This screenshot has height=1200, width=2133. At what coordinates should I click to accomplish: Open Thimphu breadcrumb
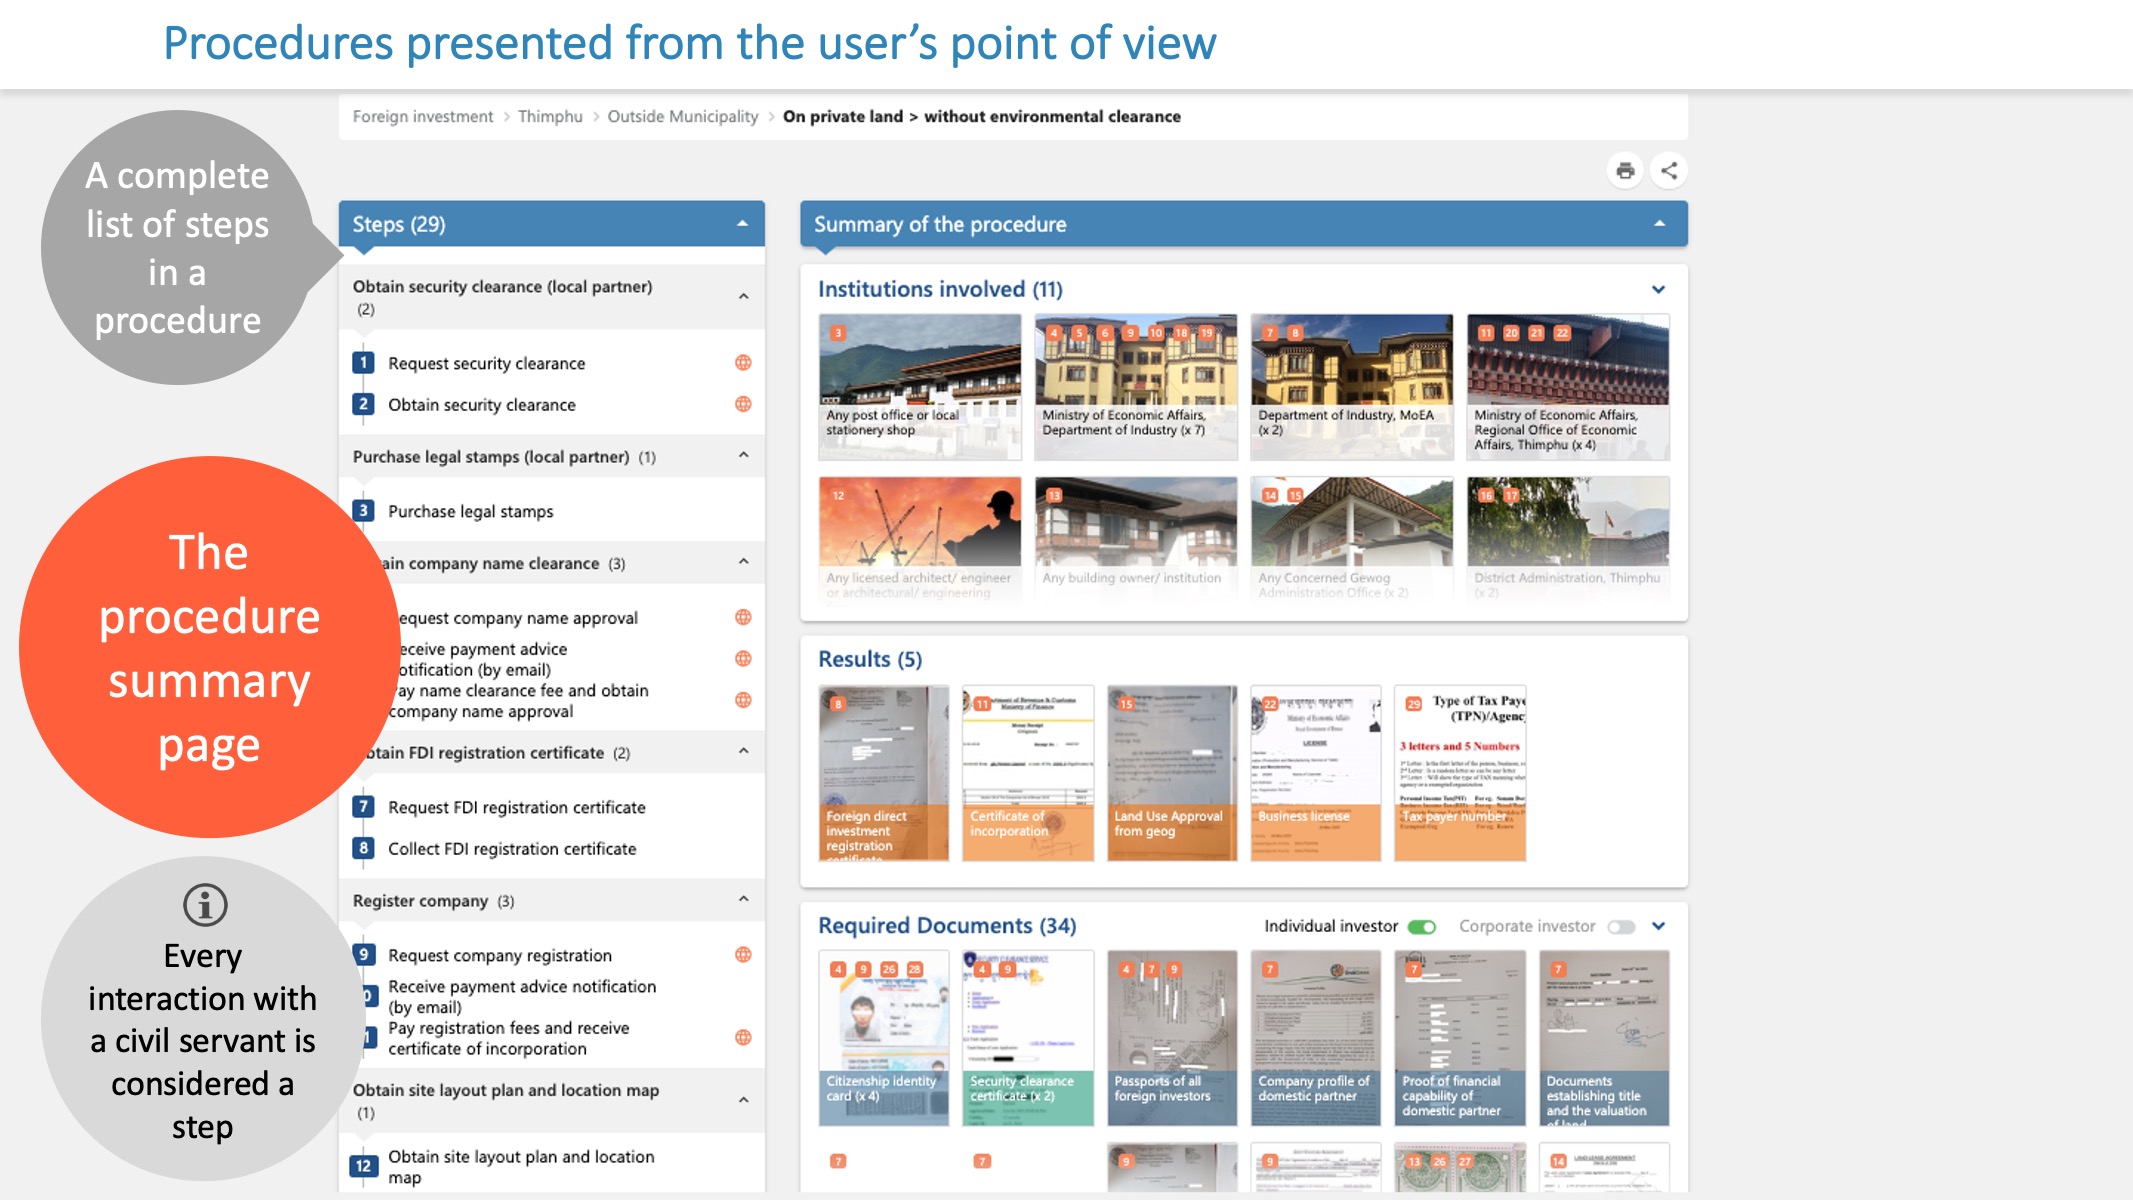[x=550, y=116]
